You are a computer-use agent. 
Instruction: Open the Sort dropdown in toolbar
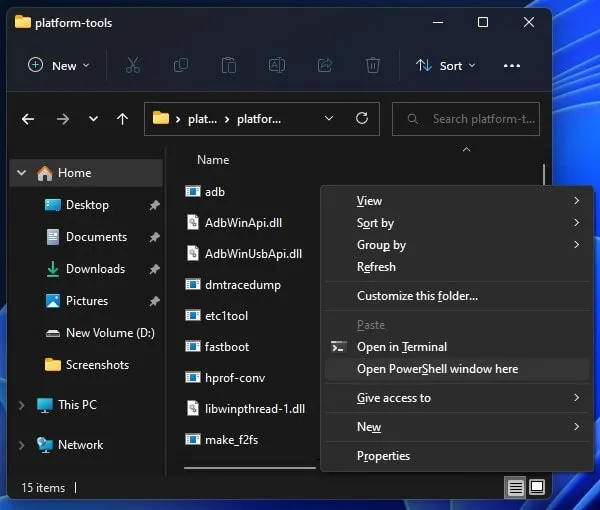pyautogui.click(x=446, y=66)
